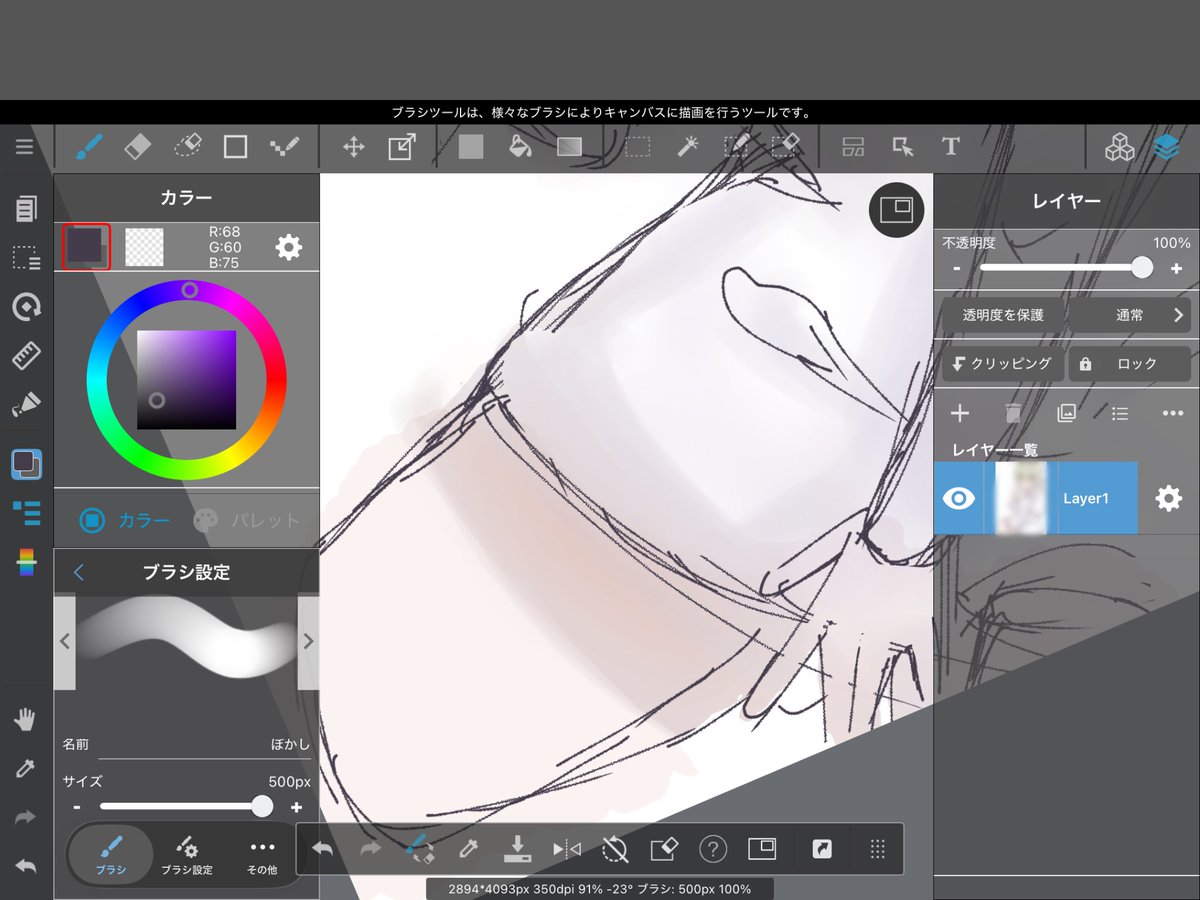Viewport: 1200px width, 900px height.
Task: Open the hamburger main menu
Action: [25, 147]
